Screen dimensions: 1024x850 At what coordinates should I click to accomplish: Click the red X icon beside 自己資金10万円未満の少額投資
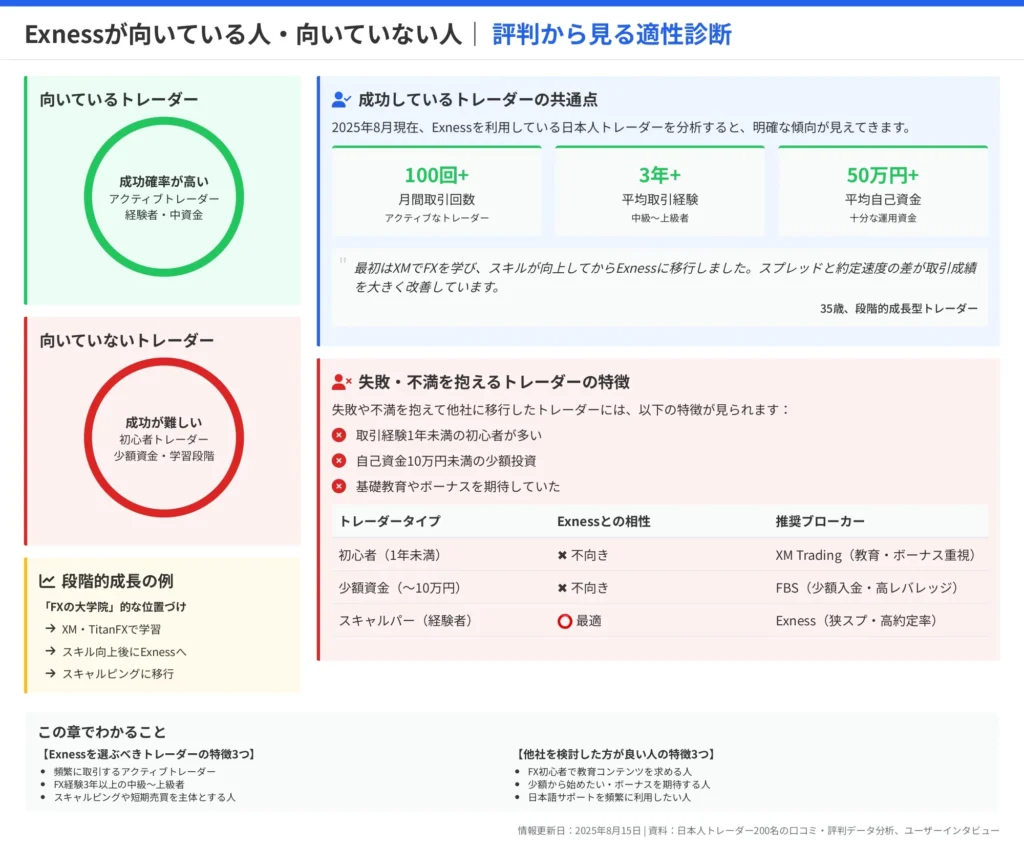coord(339,461)
